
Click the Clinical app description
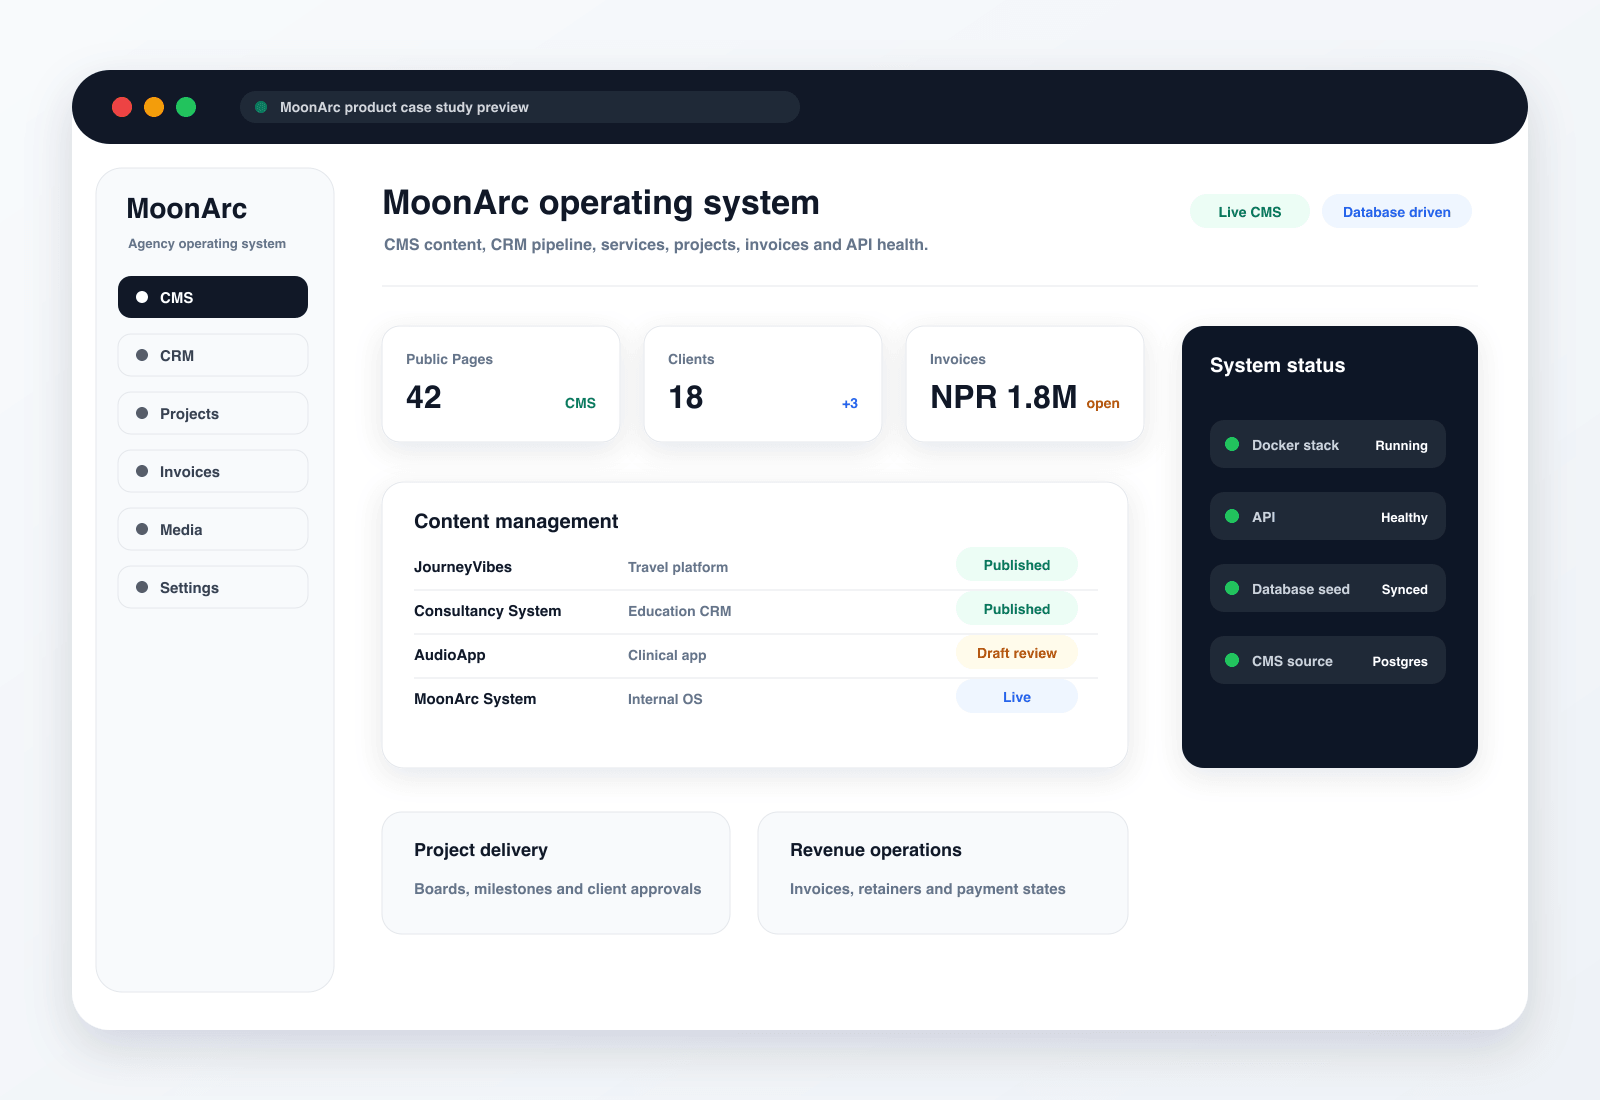pyautogui.click(x=667, y=655)
